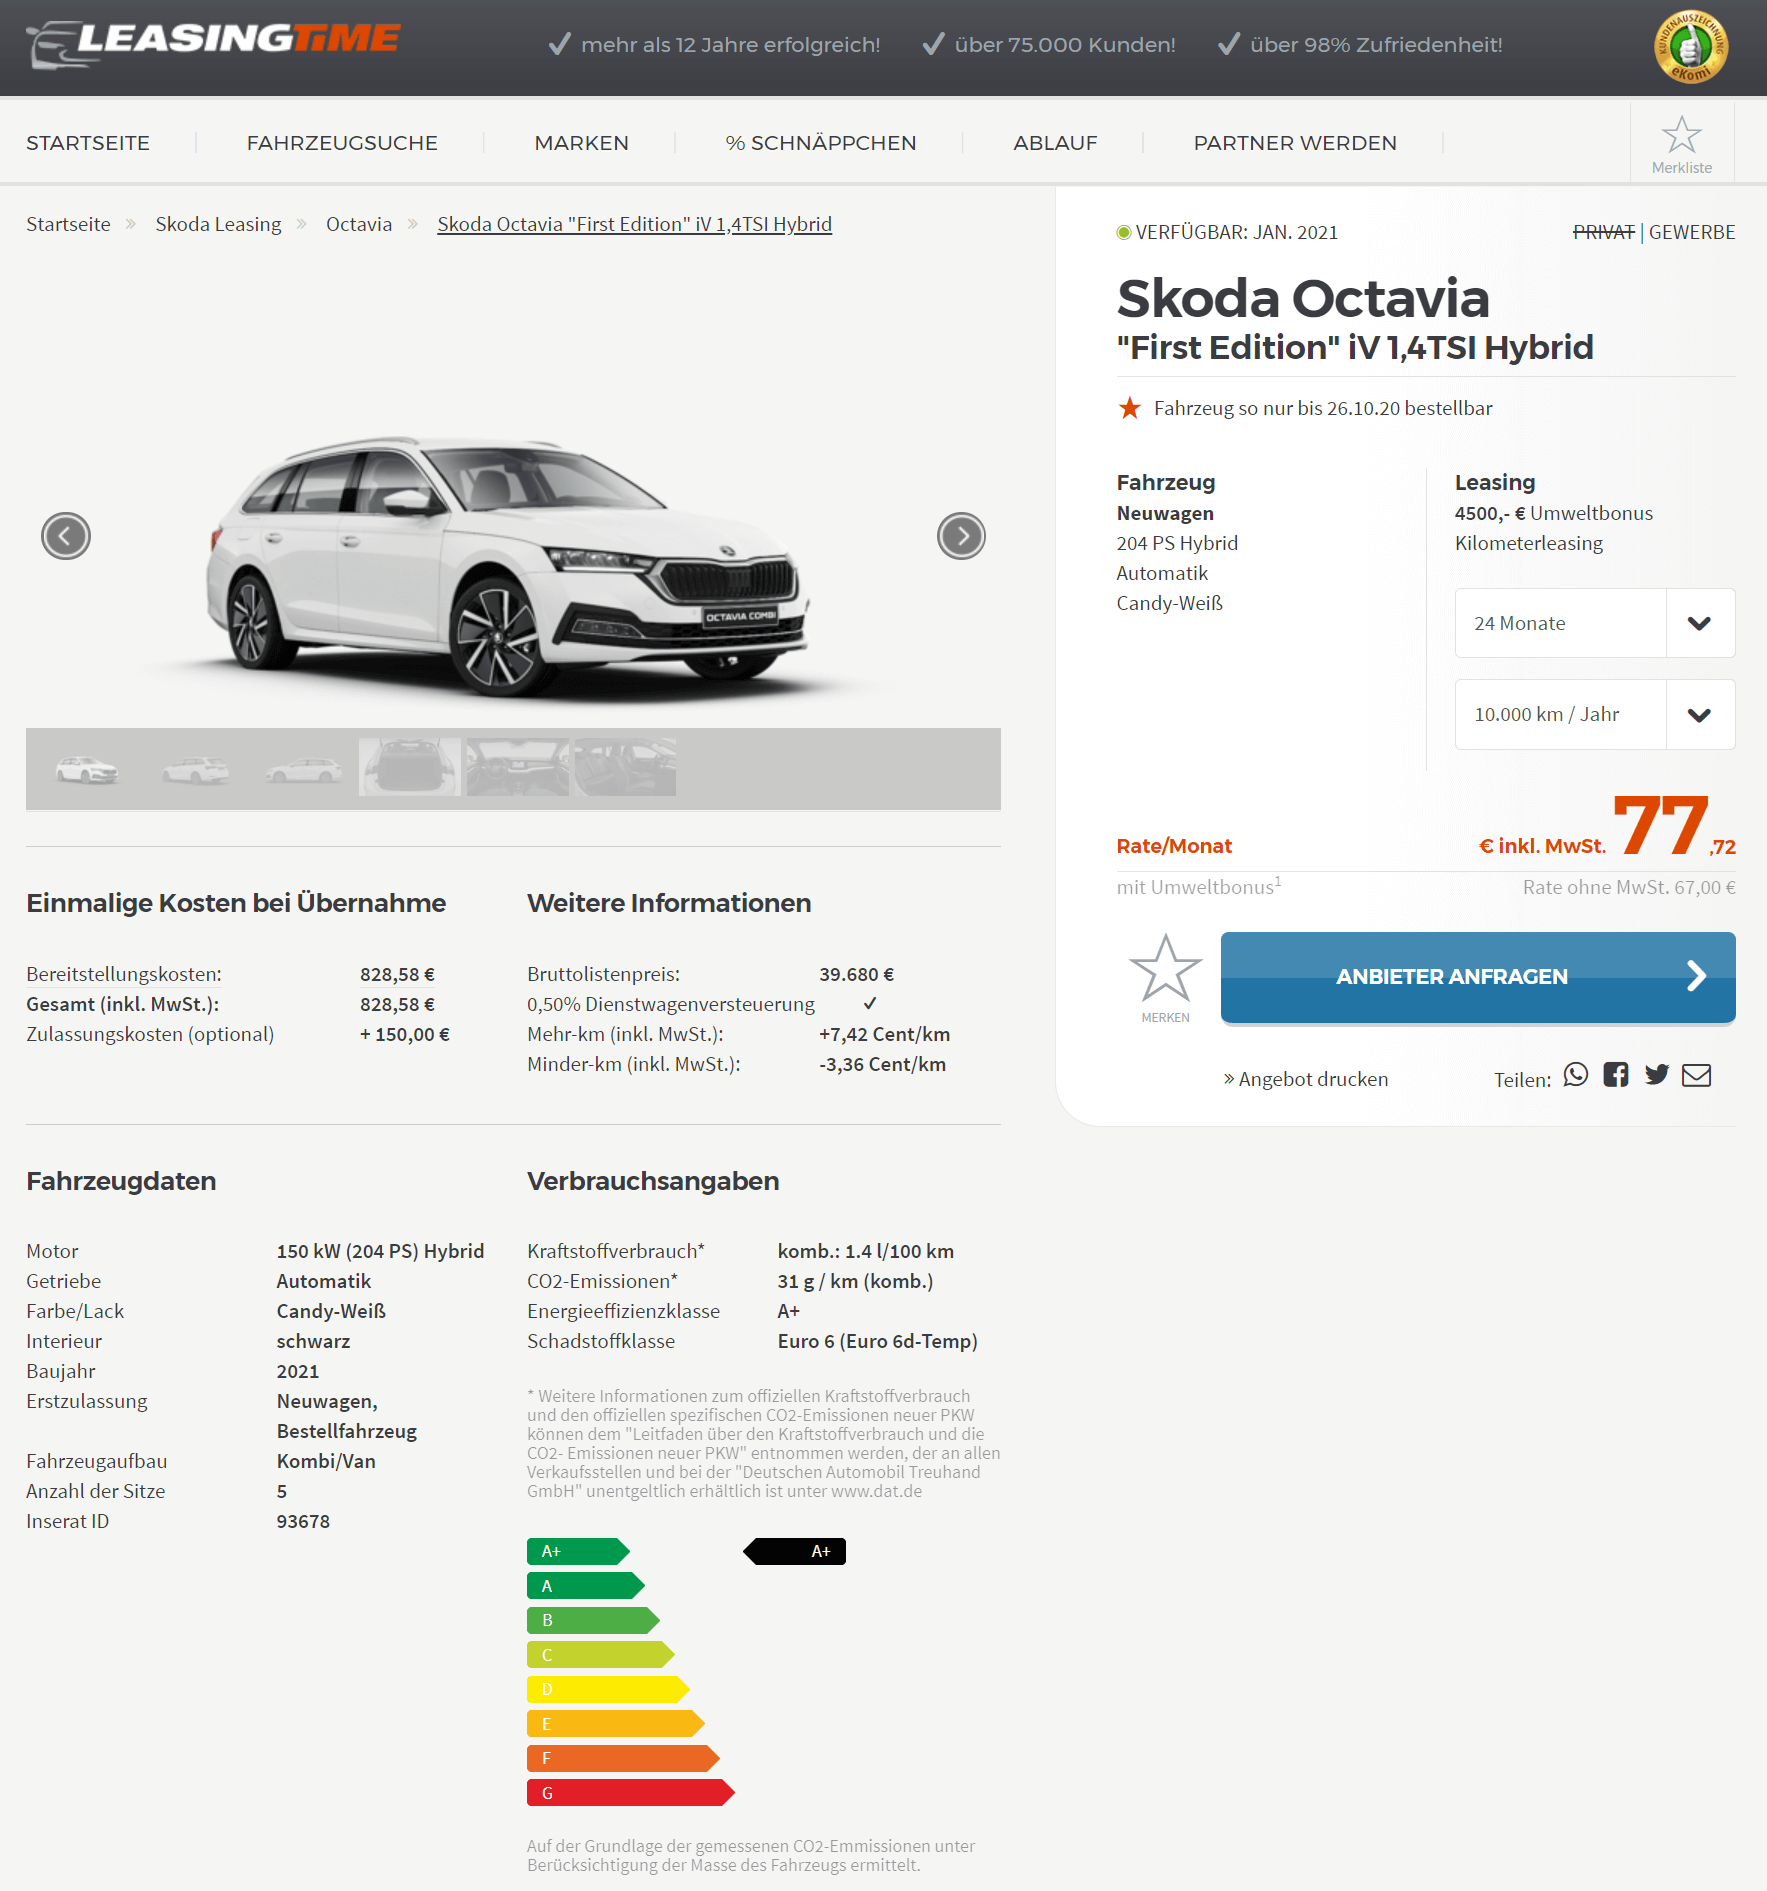Expand the 24 Monate chevron arrow
1767x1891 pixels.
[1699, 623]
